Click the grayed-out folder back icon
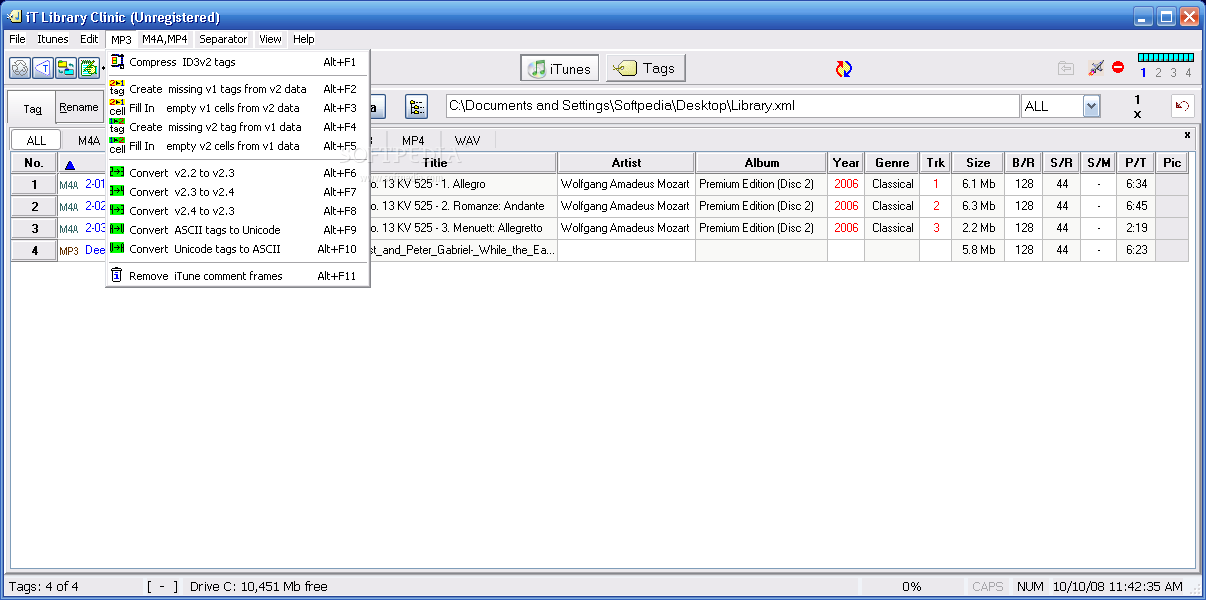The width and height of the screenshot is (1206, 600). 1066,68
